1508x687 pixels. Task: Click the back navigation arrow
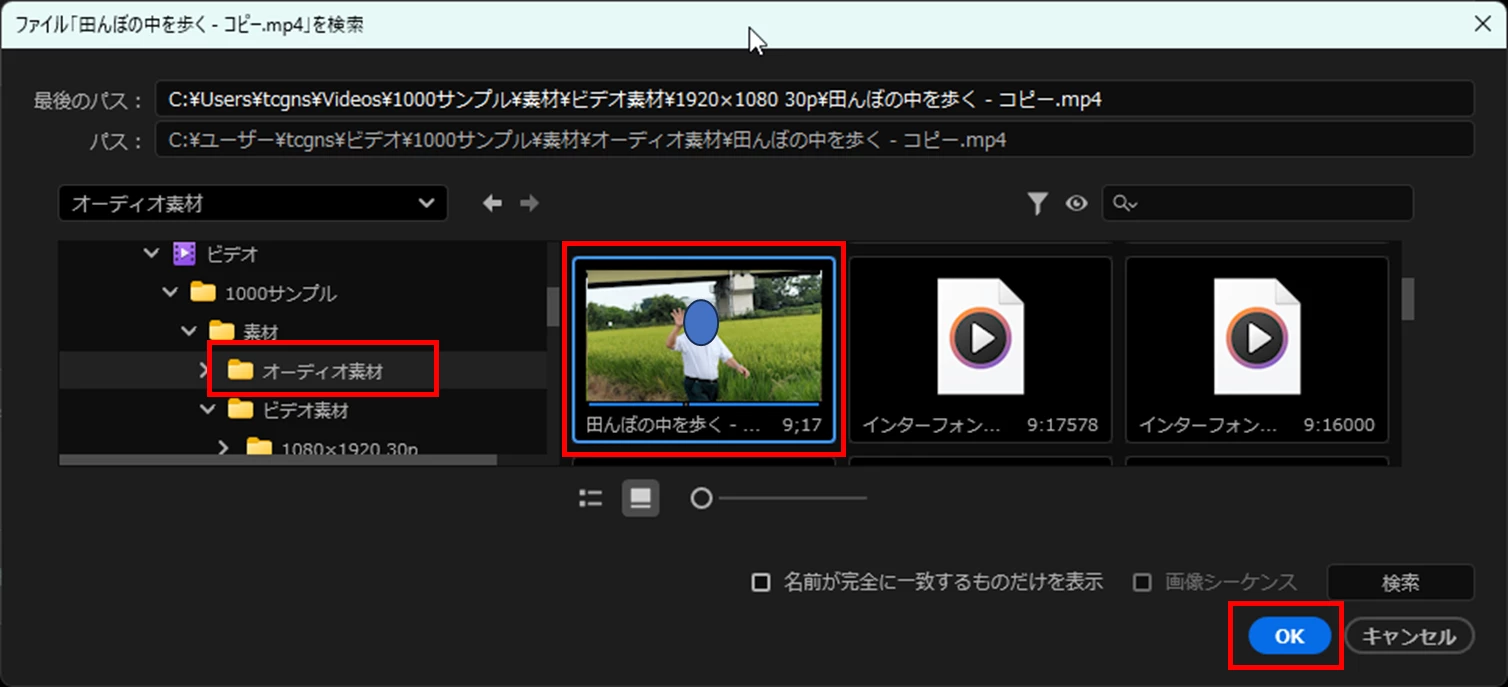coord(492,203)
